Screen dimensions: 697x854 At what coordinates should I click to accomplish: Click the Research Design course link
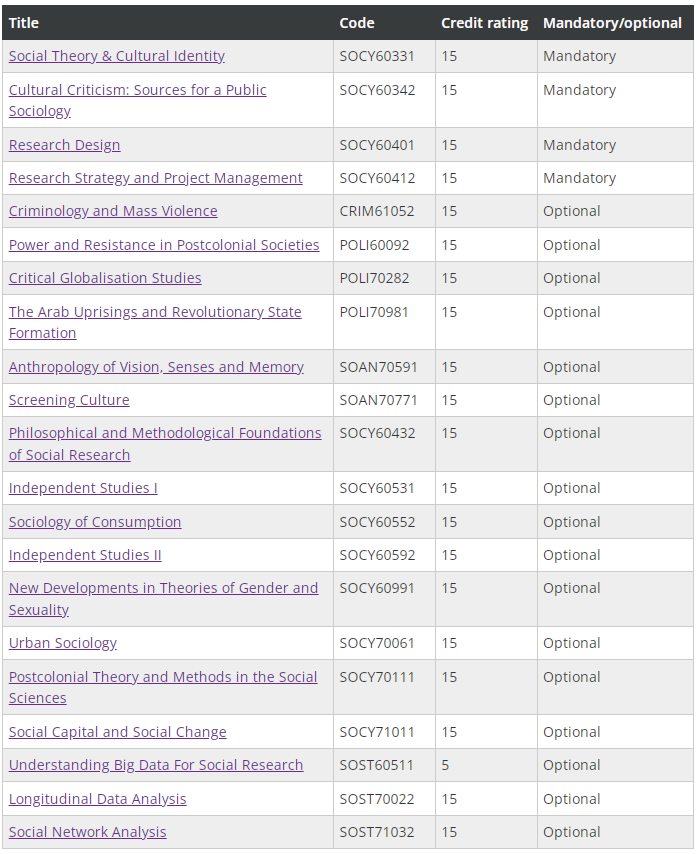point(64,145)
